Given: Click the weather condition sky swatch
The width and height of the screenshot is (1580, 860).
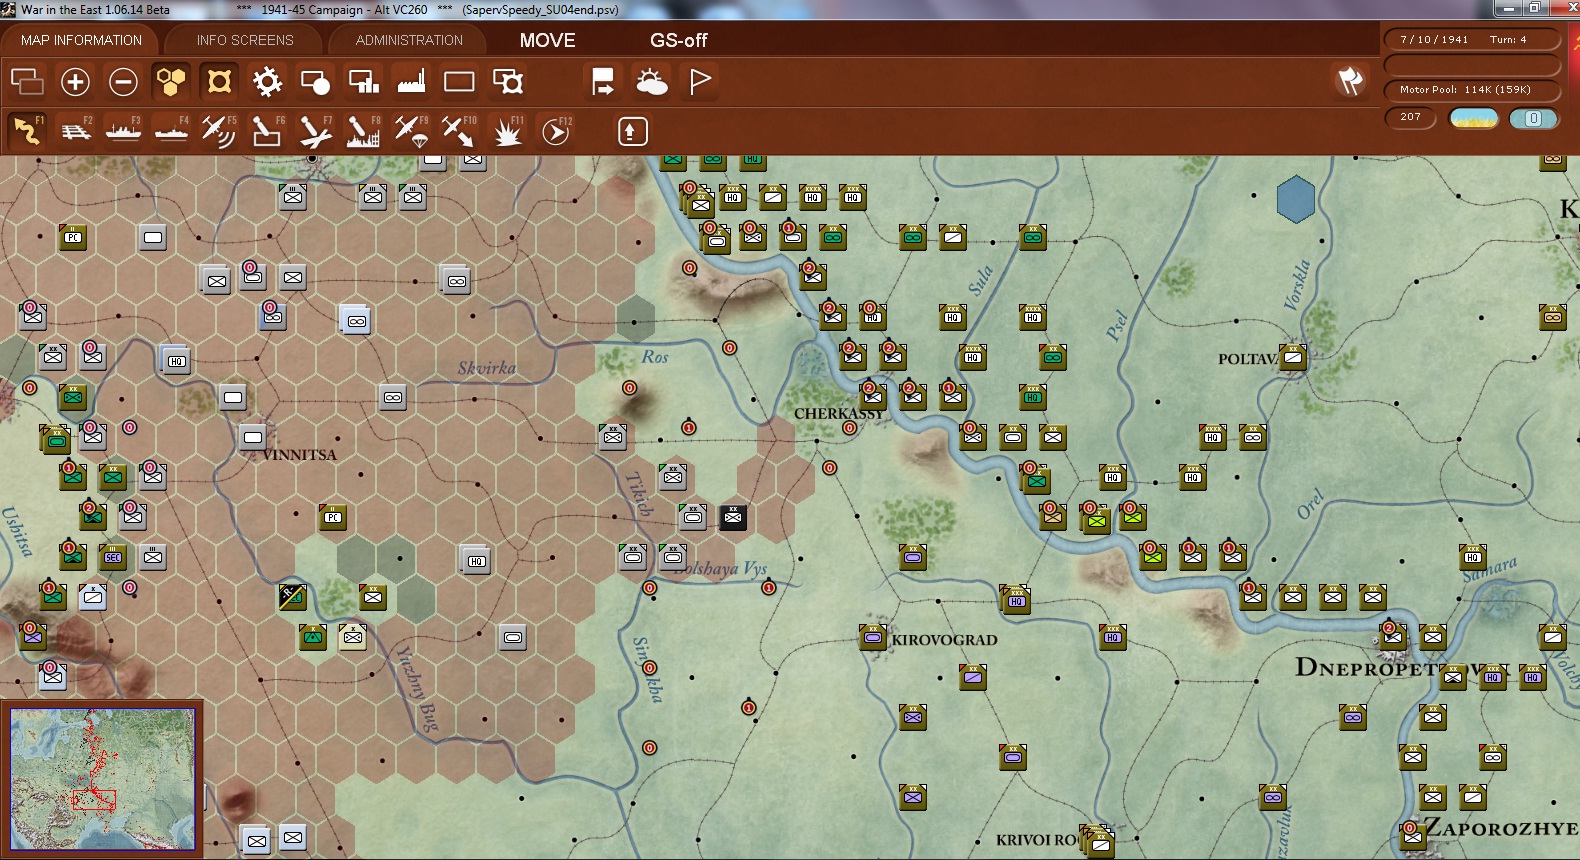Looking at the screenshot, I should click(x=1474, y=118).
